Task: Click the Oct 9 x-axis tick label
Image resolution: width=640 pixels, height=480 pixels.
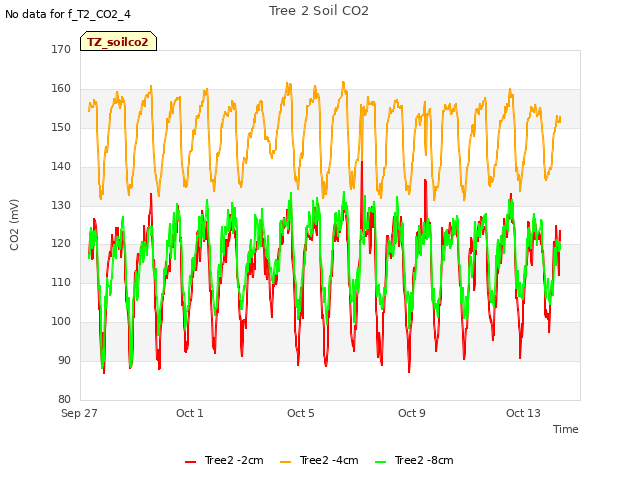Action: tap(412, 413)
